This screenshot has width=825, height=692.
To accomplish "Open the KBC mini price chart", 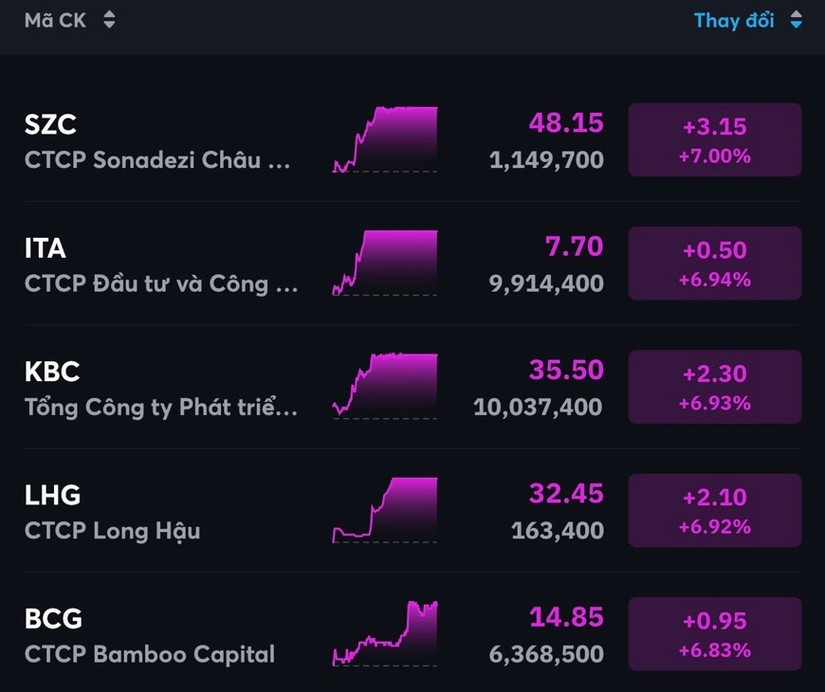I will pyautogui.click(x=385, y=386).
